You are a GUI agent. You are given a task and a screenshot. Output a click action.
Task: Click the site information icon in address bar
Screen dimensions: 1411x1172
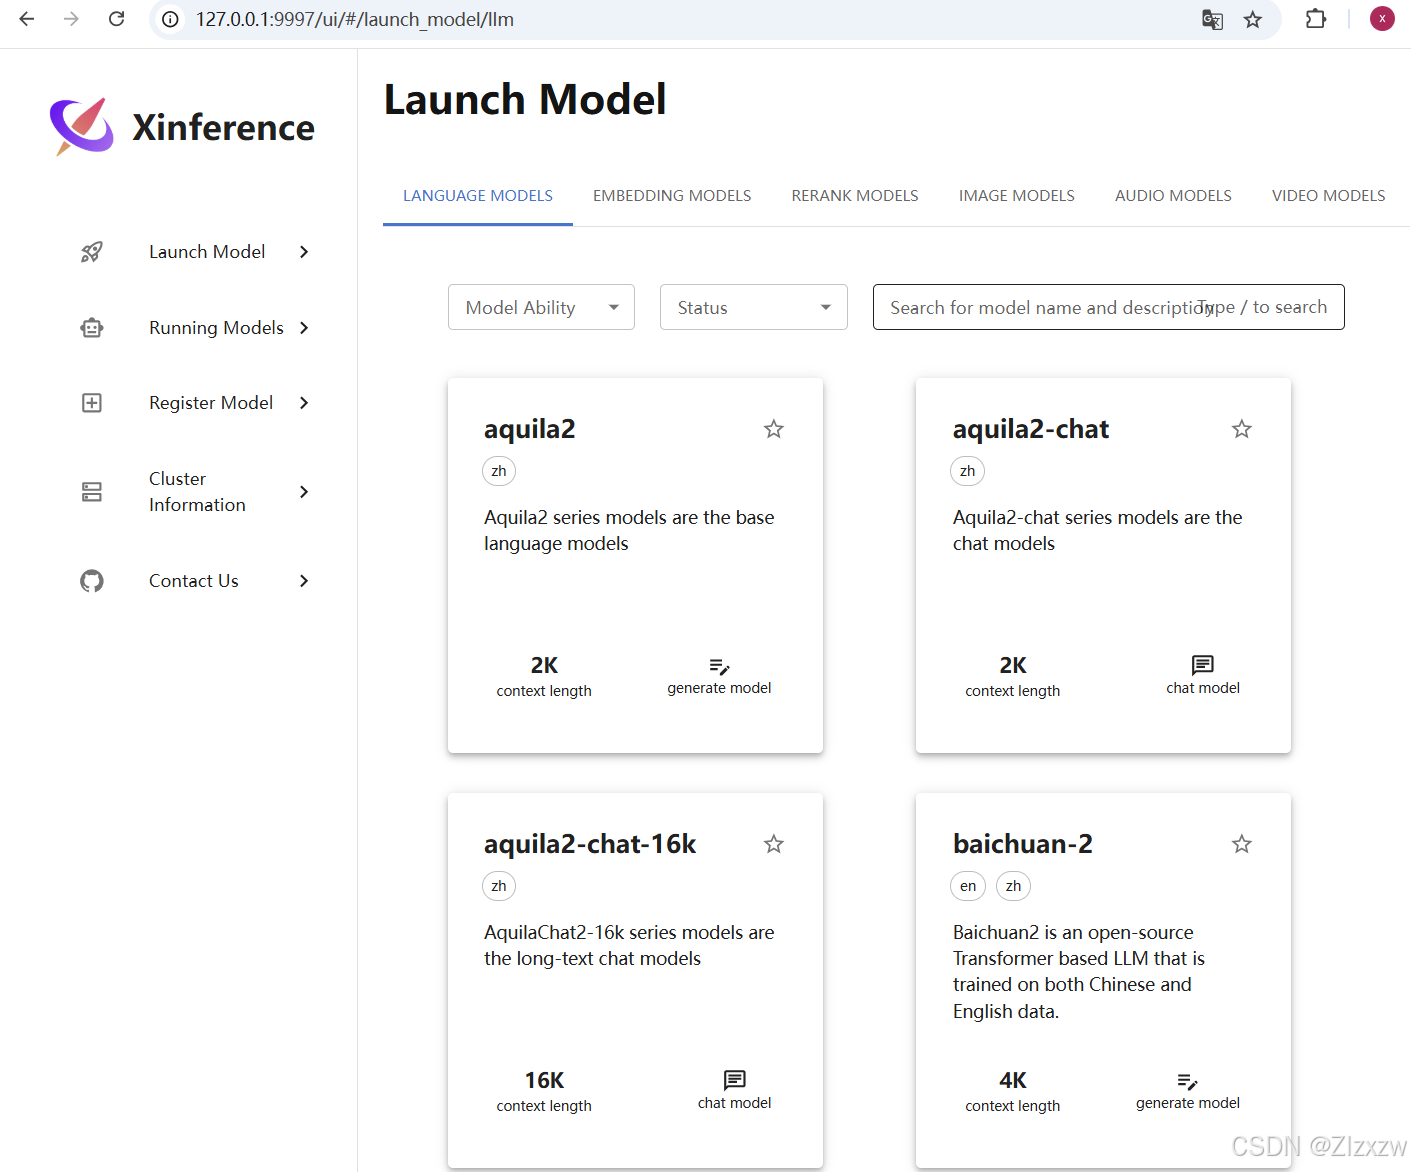point(171,19)
